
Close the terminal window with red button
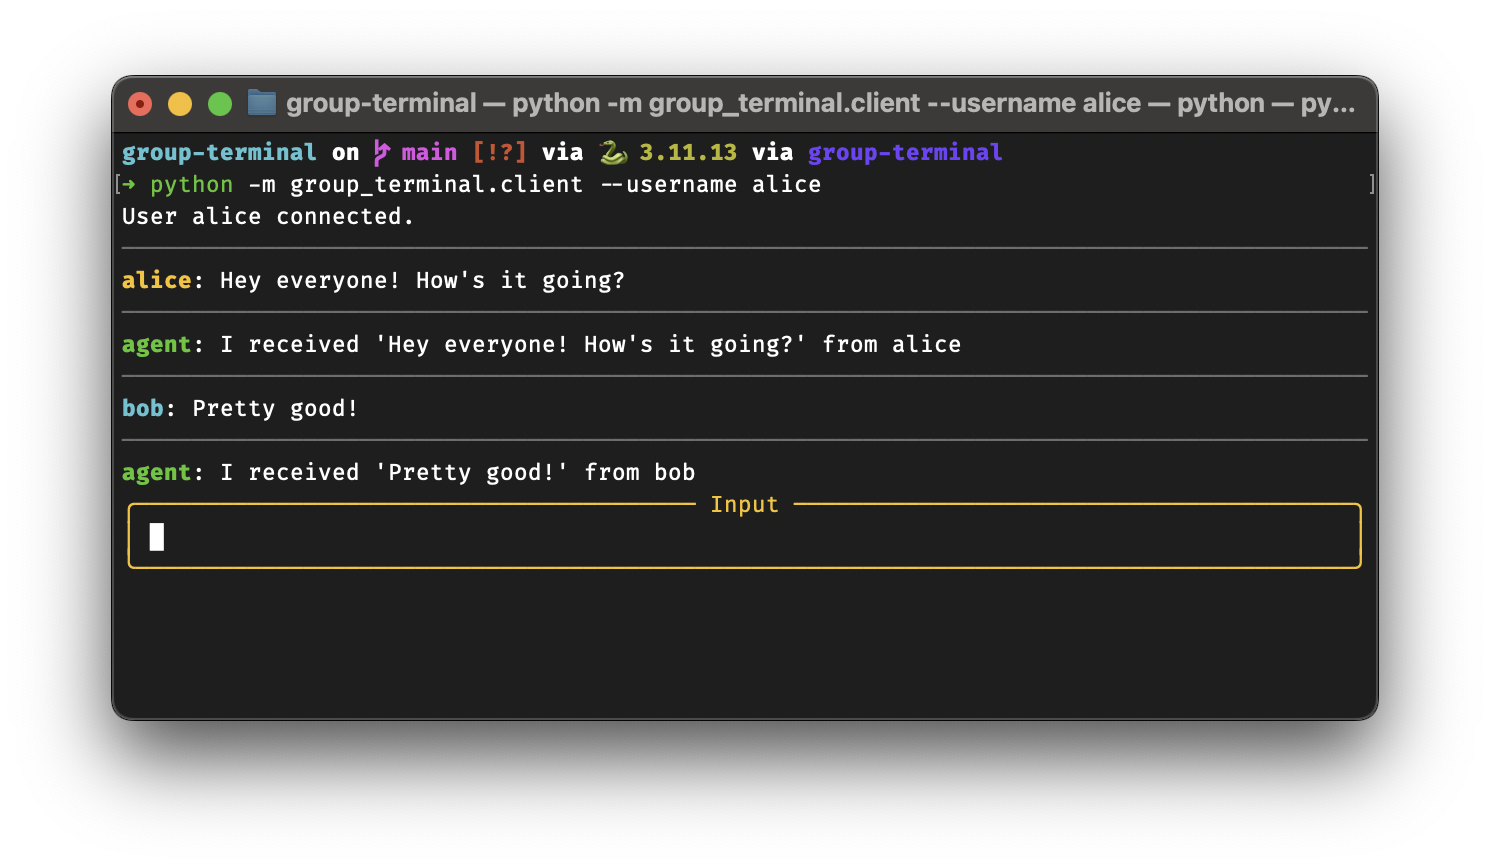click(140, 104)
